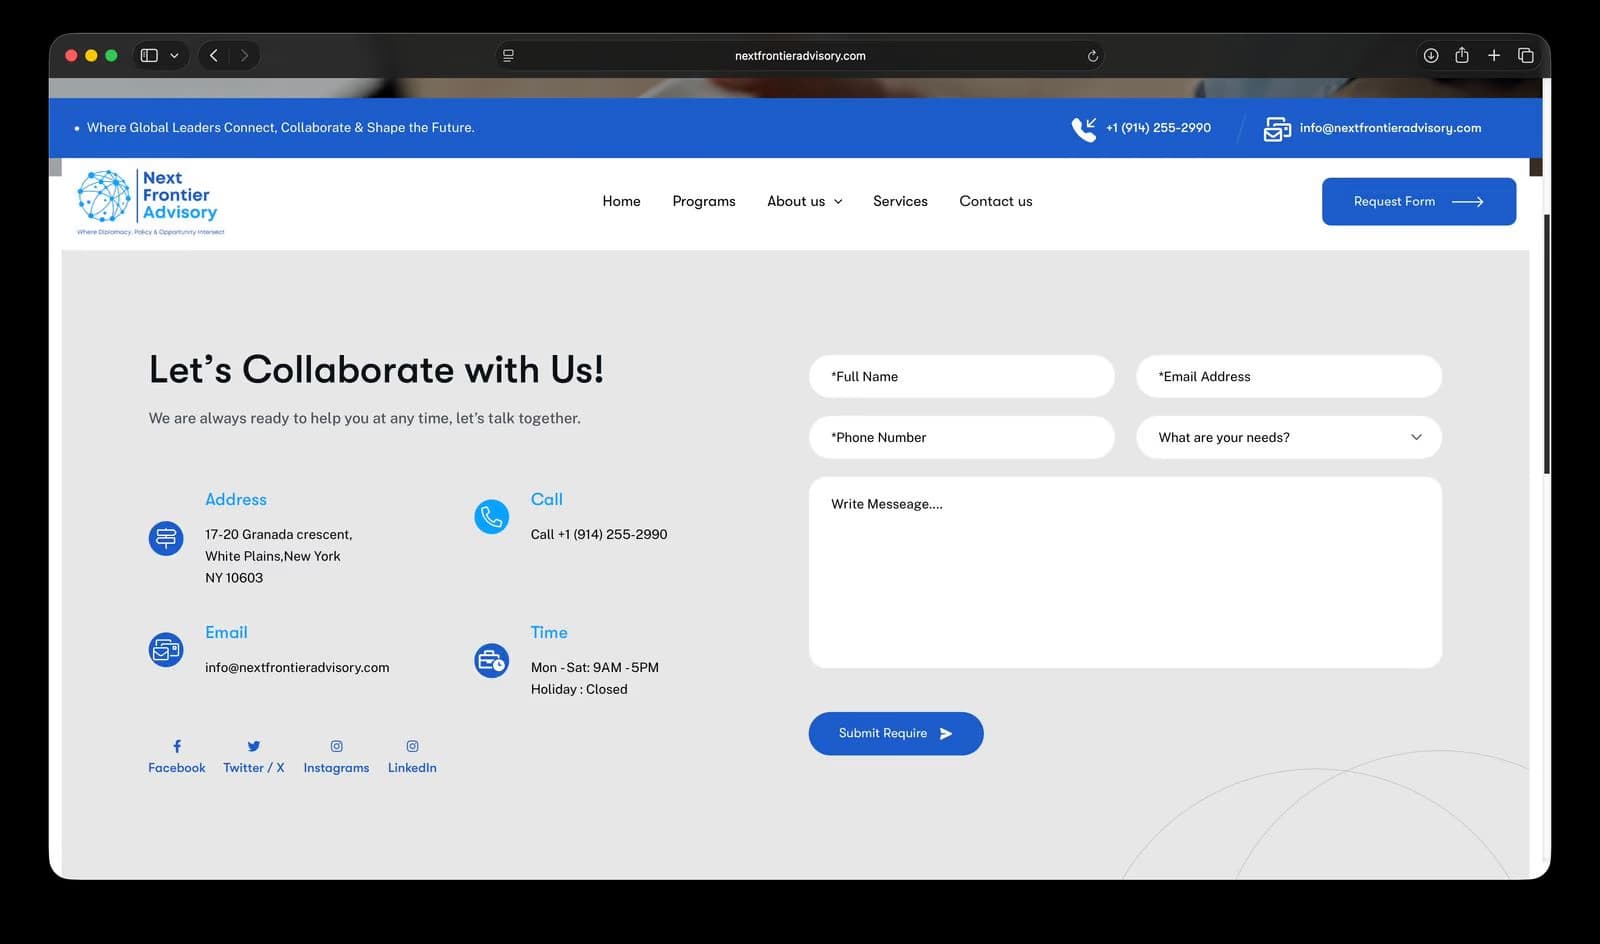Click the Address signpost icon

tap(166, 538)
